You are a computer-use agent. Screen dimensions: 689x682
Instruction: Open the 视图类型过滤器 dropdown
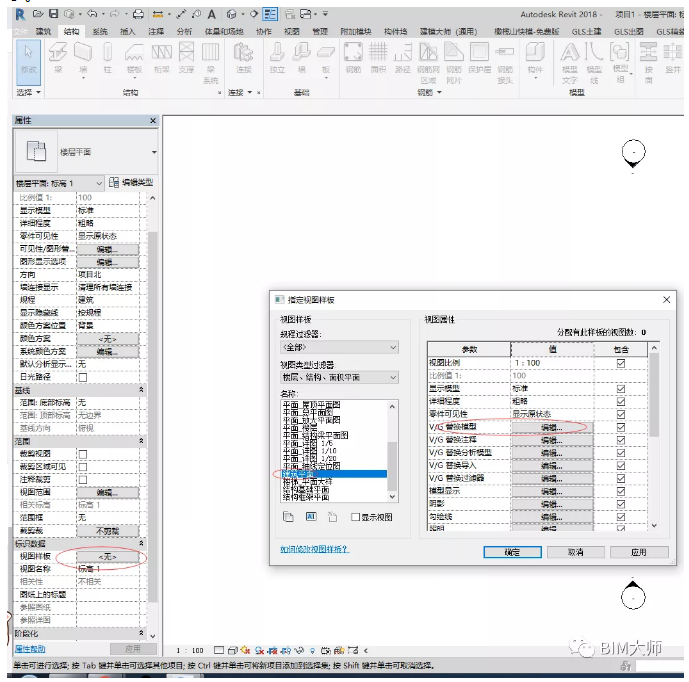pos(339,377)
